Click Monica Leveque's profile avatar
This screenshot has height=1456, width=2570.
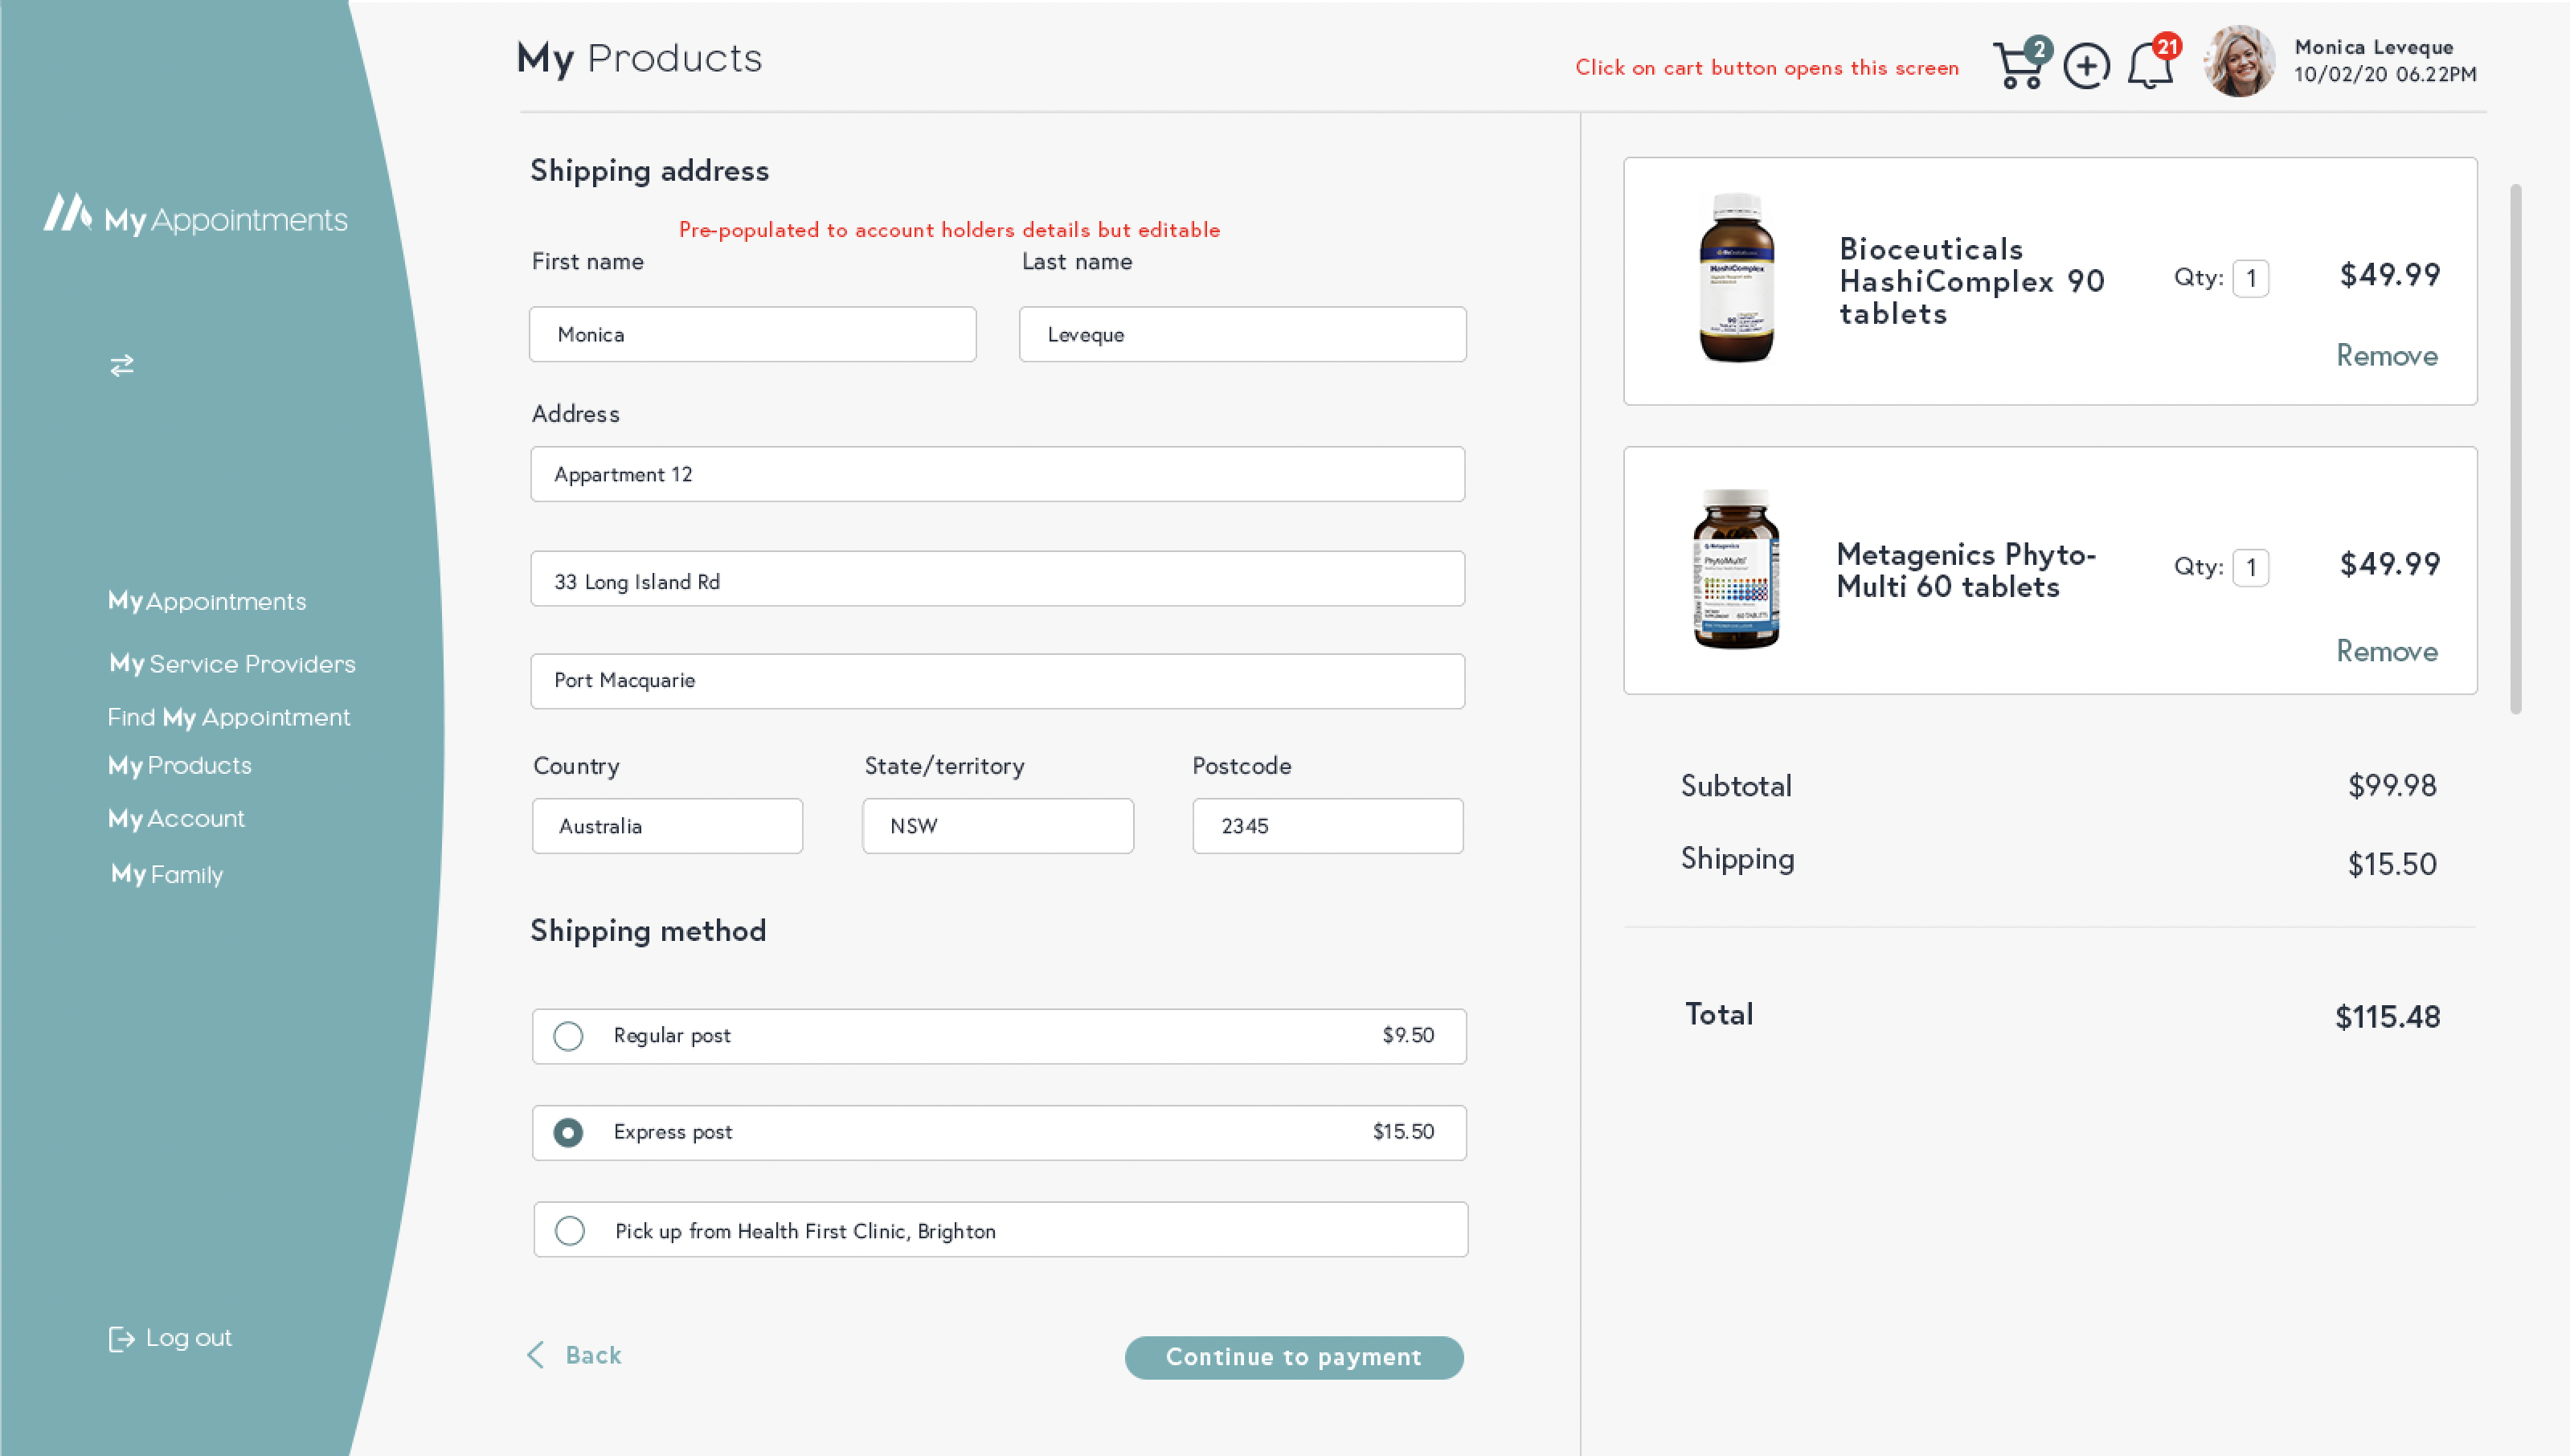click(2239, 61)
